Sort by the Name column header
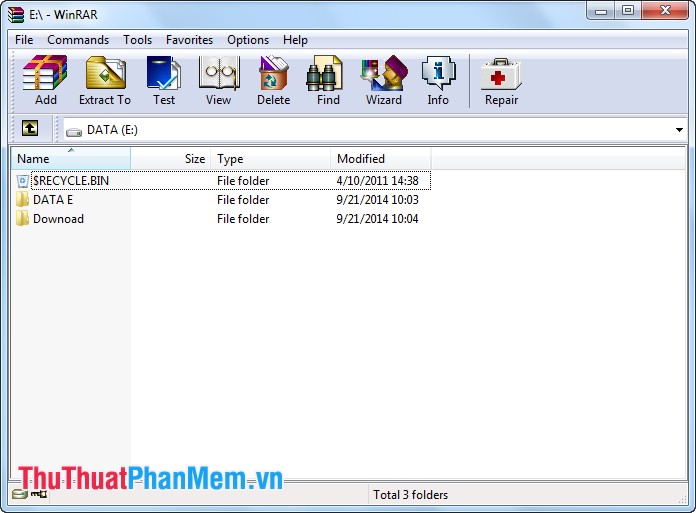This screenshot has width=696, height=513. (70, 159)
